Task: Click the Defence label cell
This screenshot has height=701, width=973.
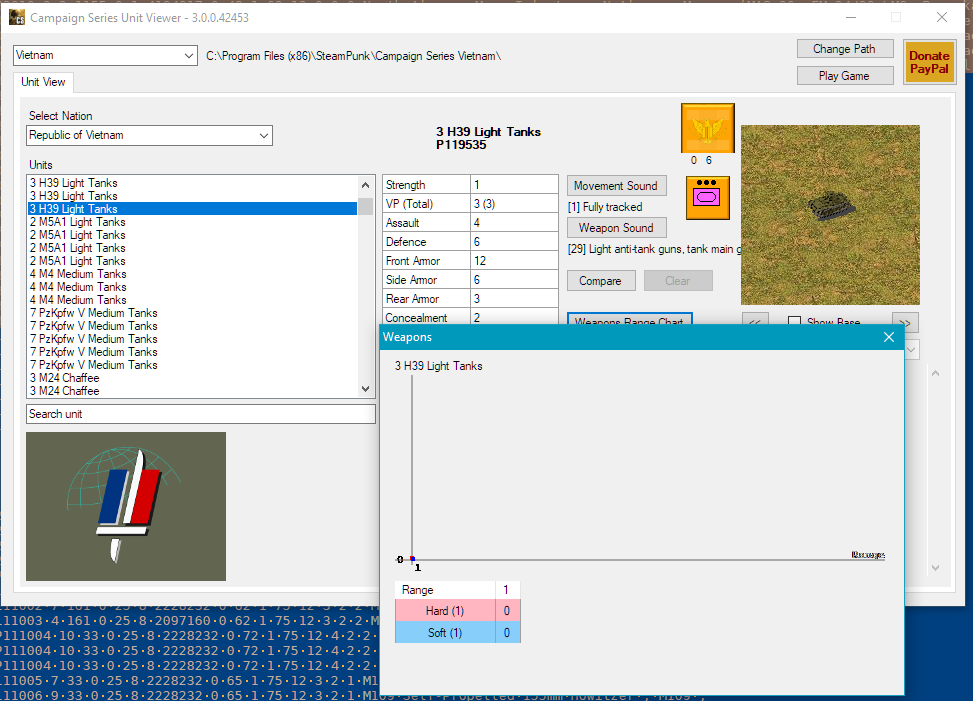Action: click(x=426, y=241)
